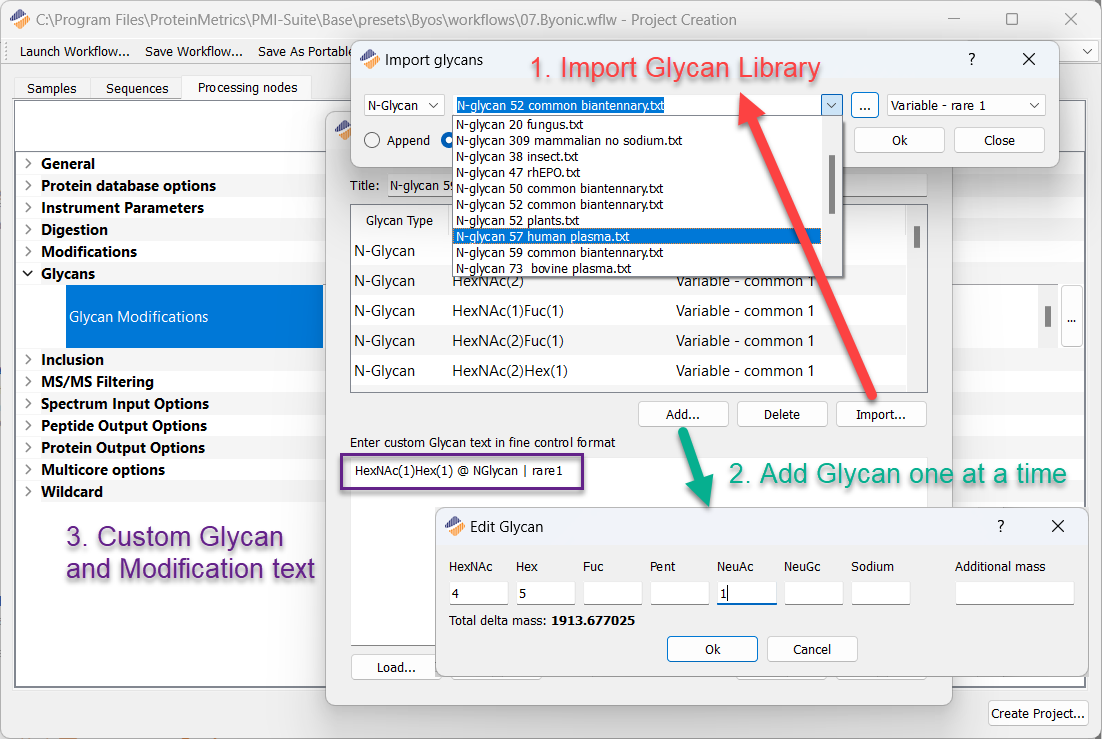This screenshot has height=739, width=1102.
Task: Choose N-glycan 38 insect.txt
Action: tap(637, 157)
